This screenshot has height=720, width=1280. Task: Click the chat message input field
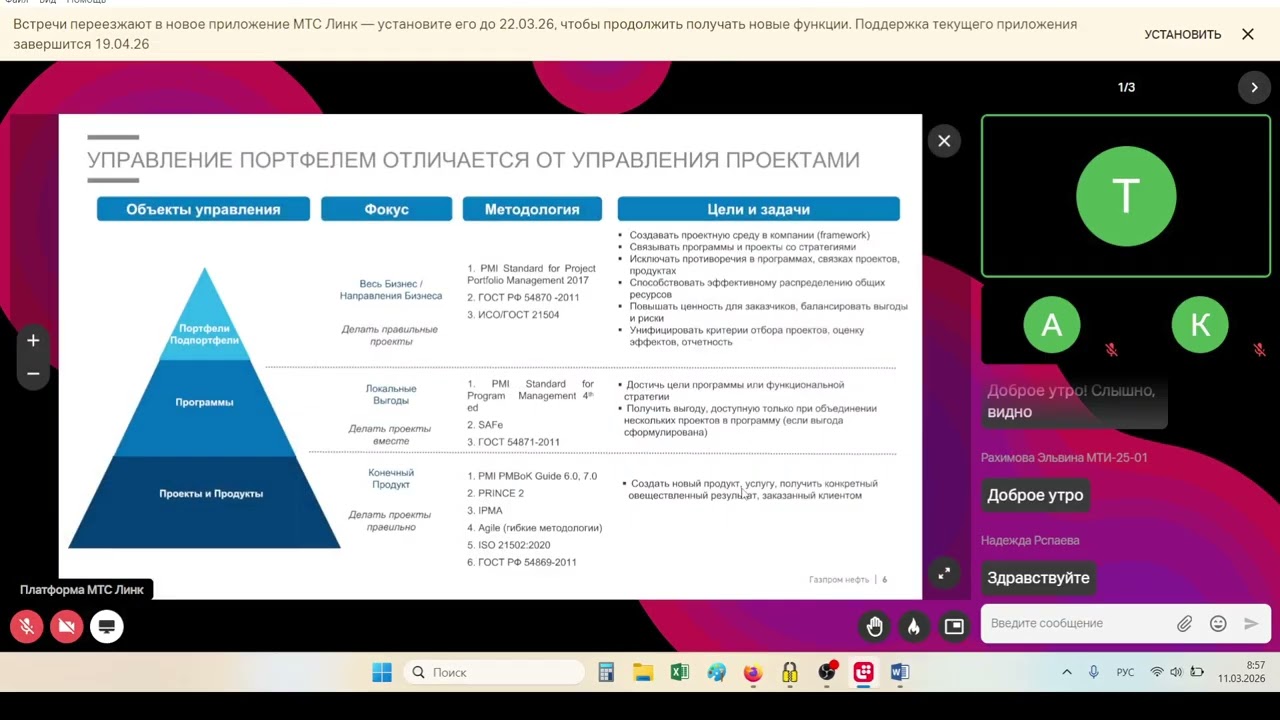coord(1080,623)
